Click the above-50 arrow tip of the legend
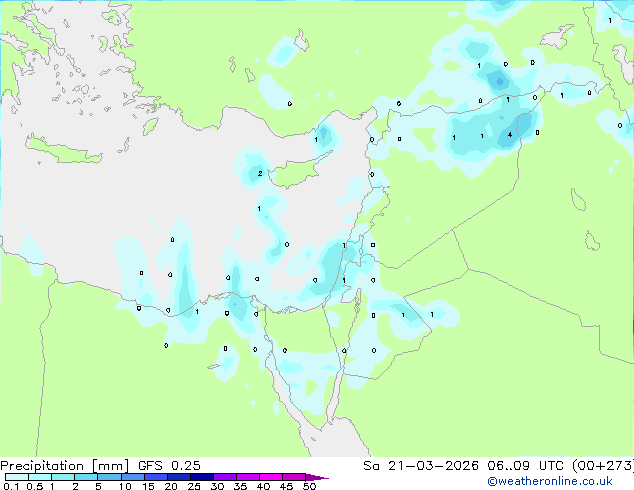The image size is (634, 490). tap(317, 477)
